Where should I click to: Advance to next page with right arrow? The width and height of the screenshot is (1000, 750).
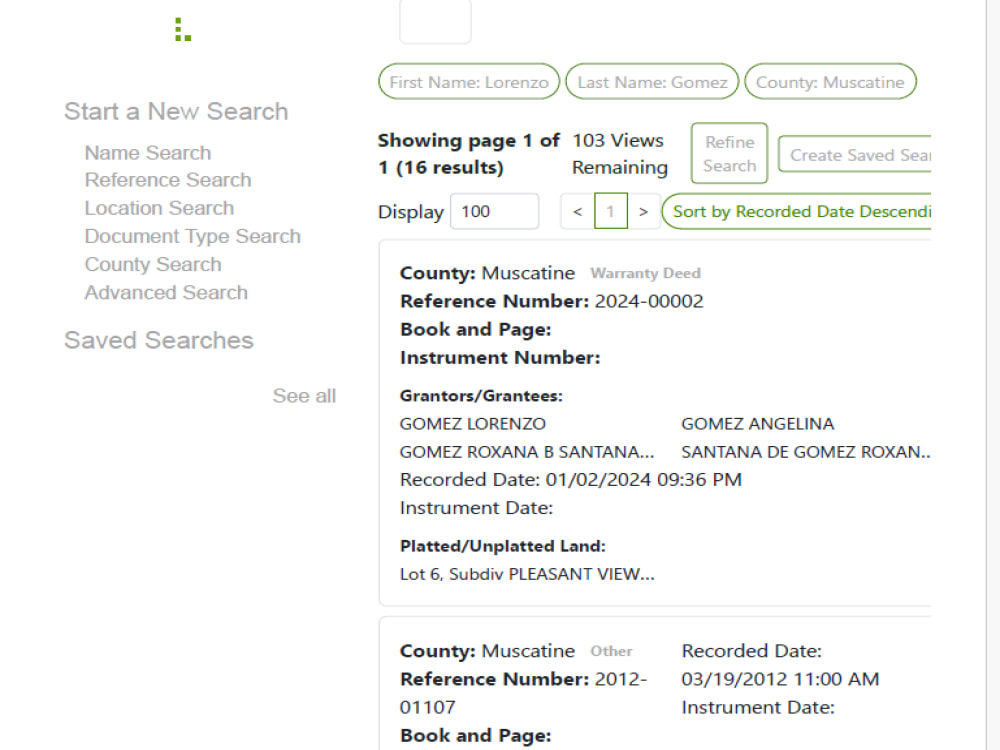[x=643, y=211]
